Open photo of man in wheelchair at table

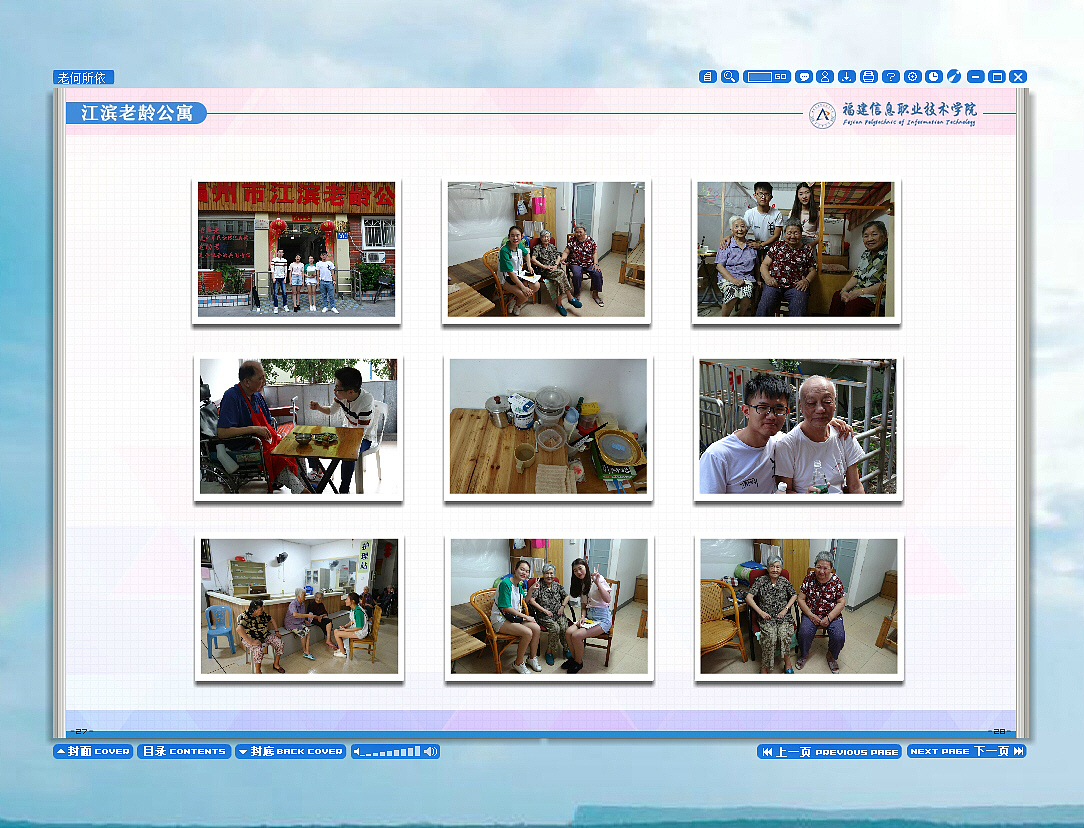299,426
